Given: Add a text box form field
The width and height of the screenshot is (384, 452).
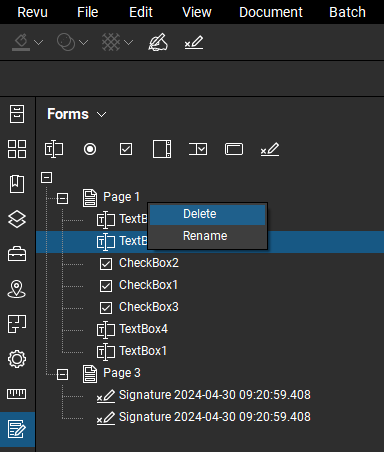Looking at the screenshot, I should click(x=54, y=149).
